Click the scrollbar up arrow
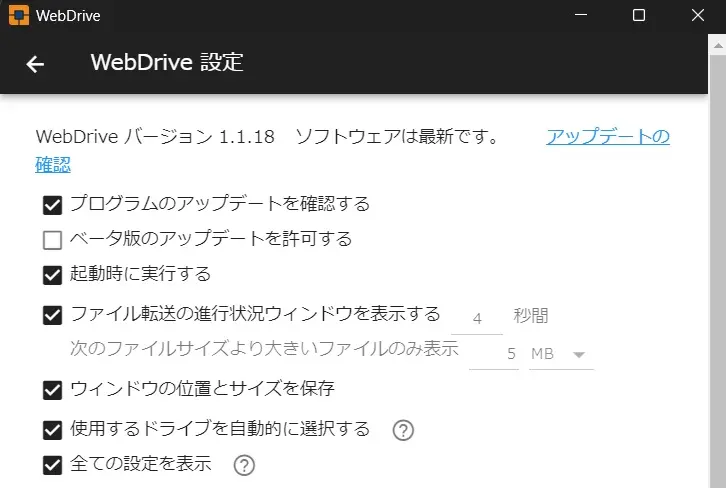This screenshot has height=488, width=726. point(718,45)
